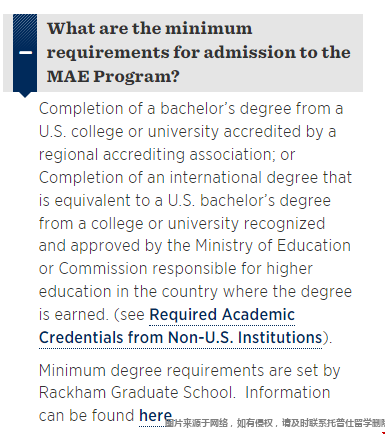Collapse the MAE admission requirements section

point(25,53)
